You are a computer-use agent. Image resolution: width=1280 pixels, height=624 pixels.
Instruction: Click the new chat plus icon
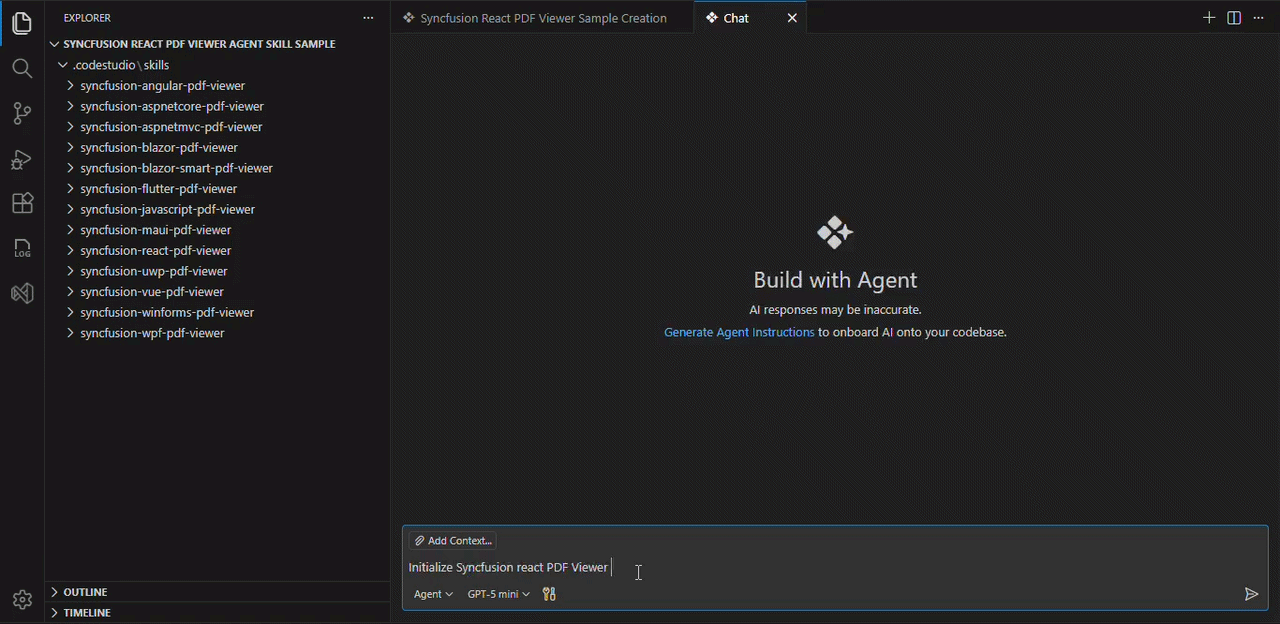1209,18
